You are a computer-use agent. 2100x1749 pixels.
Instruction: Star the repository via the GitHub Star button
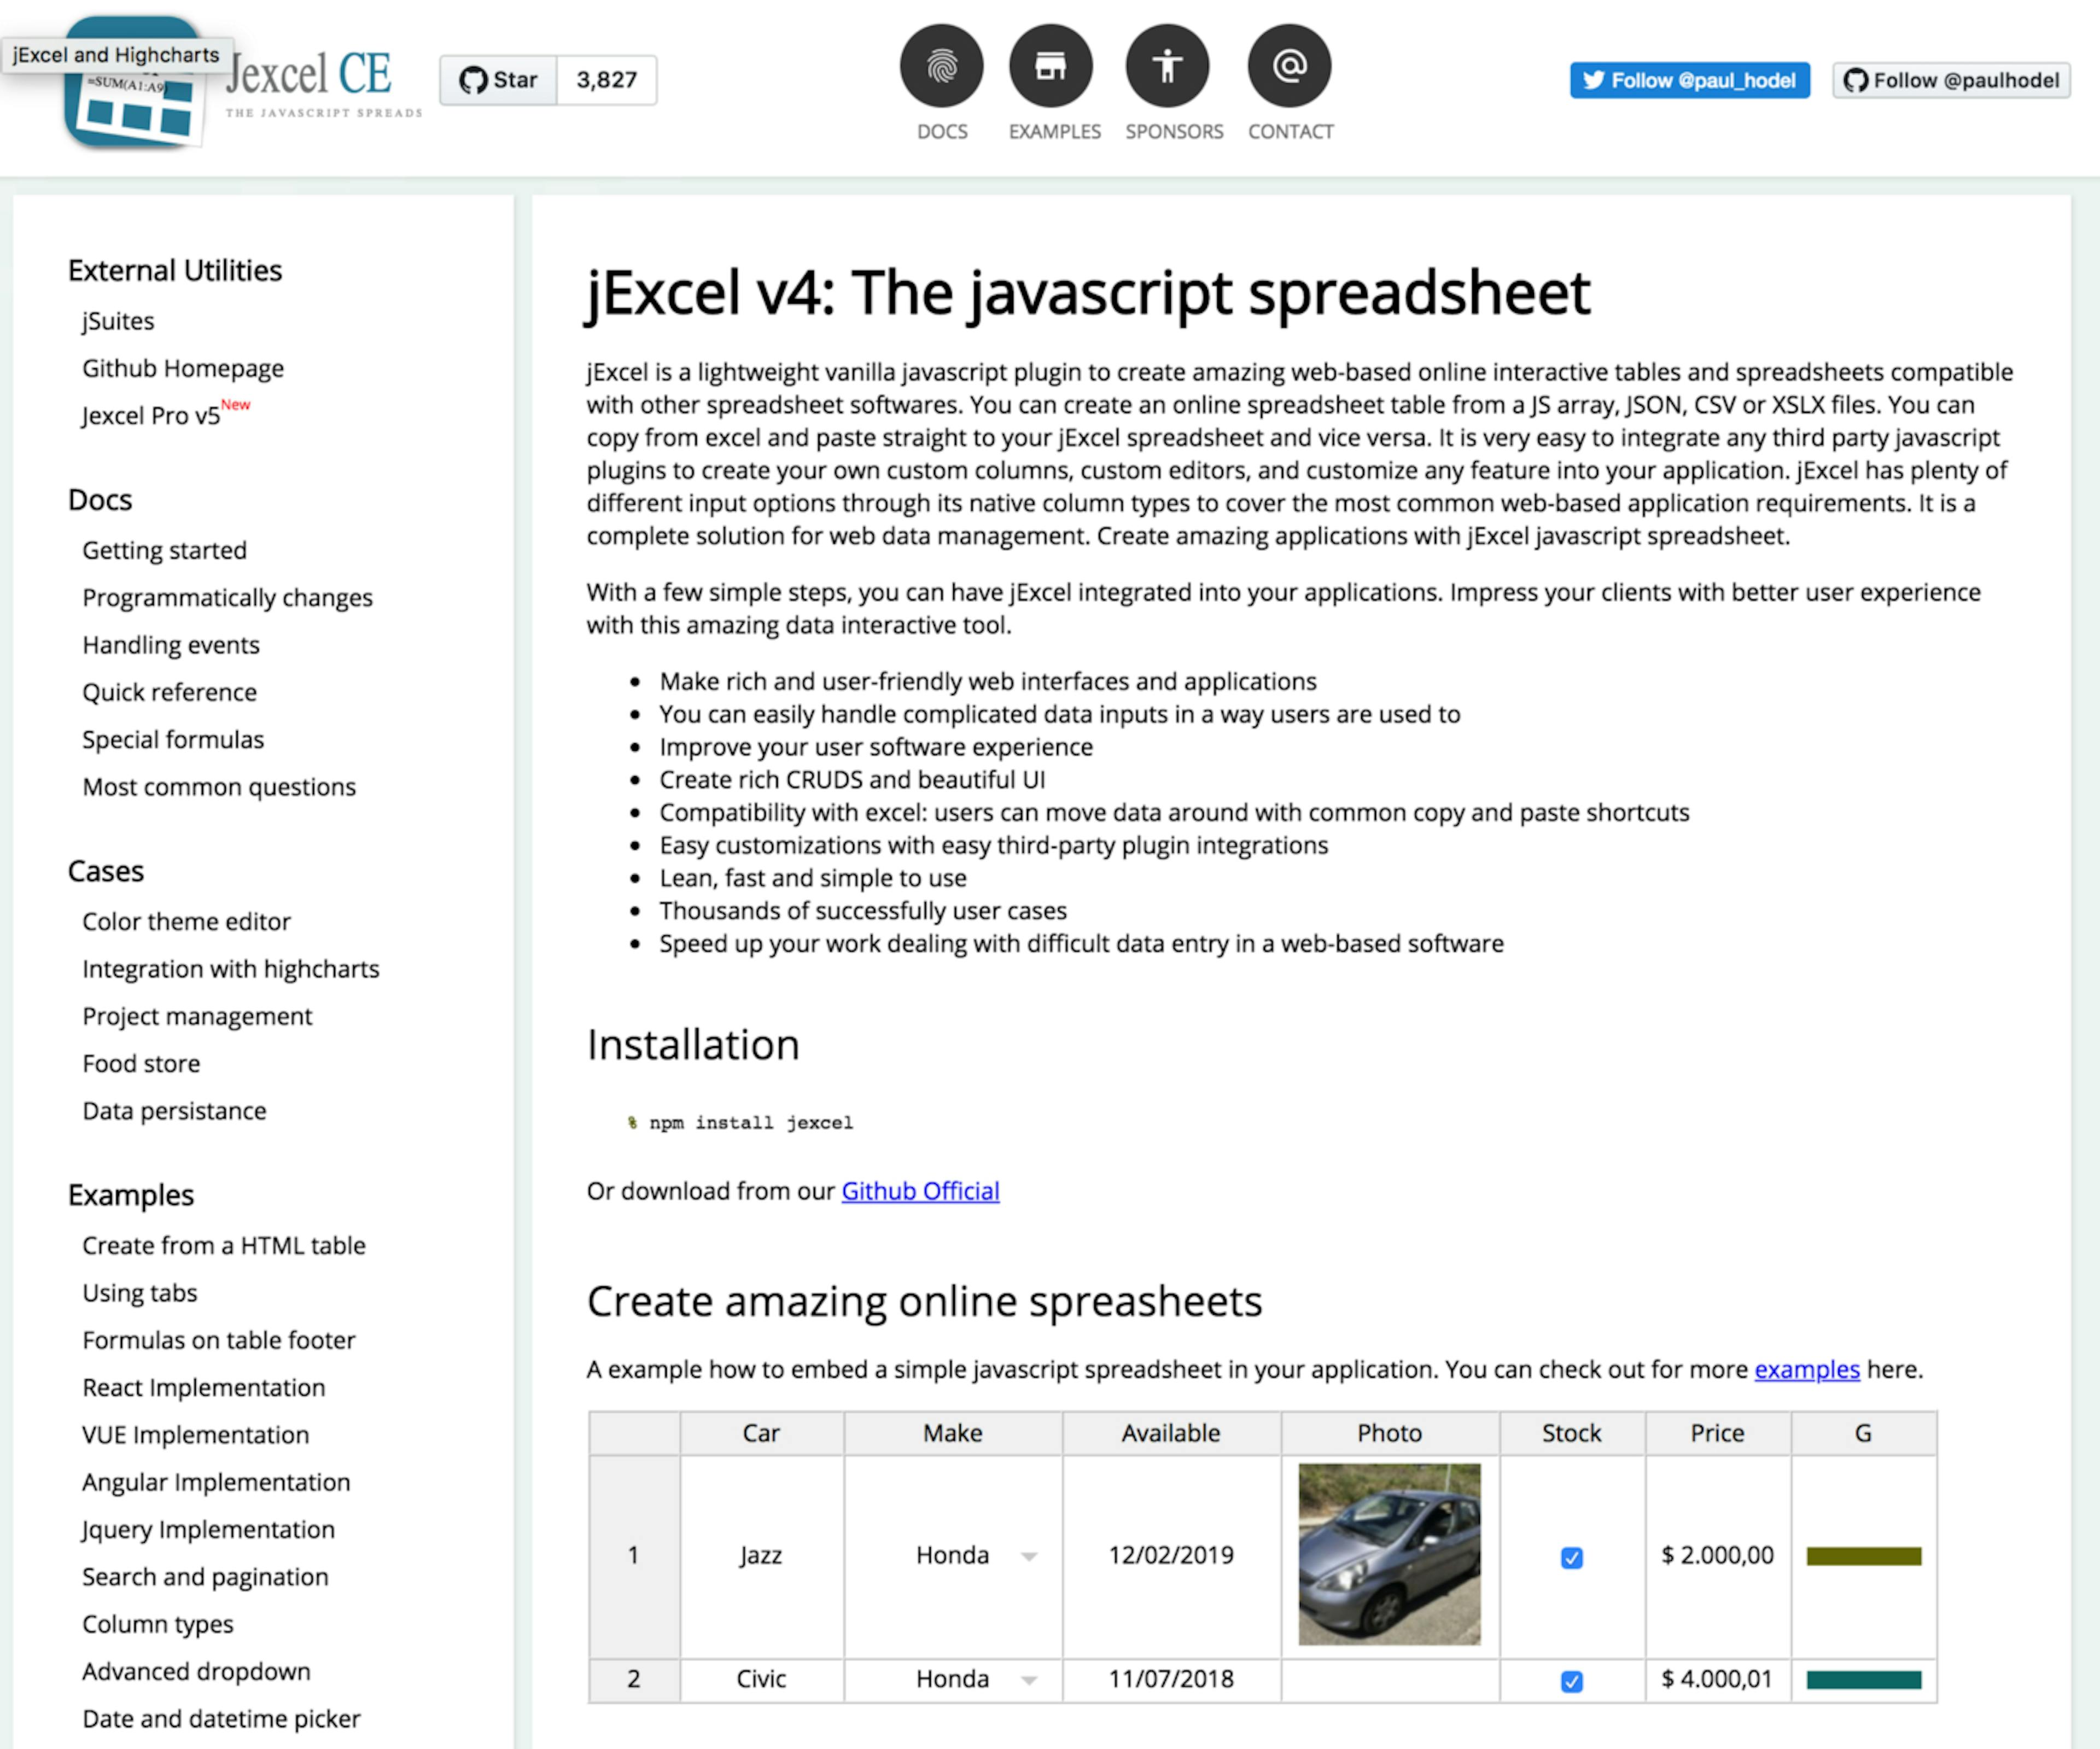pos(497,80)
